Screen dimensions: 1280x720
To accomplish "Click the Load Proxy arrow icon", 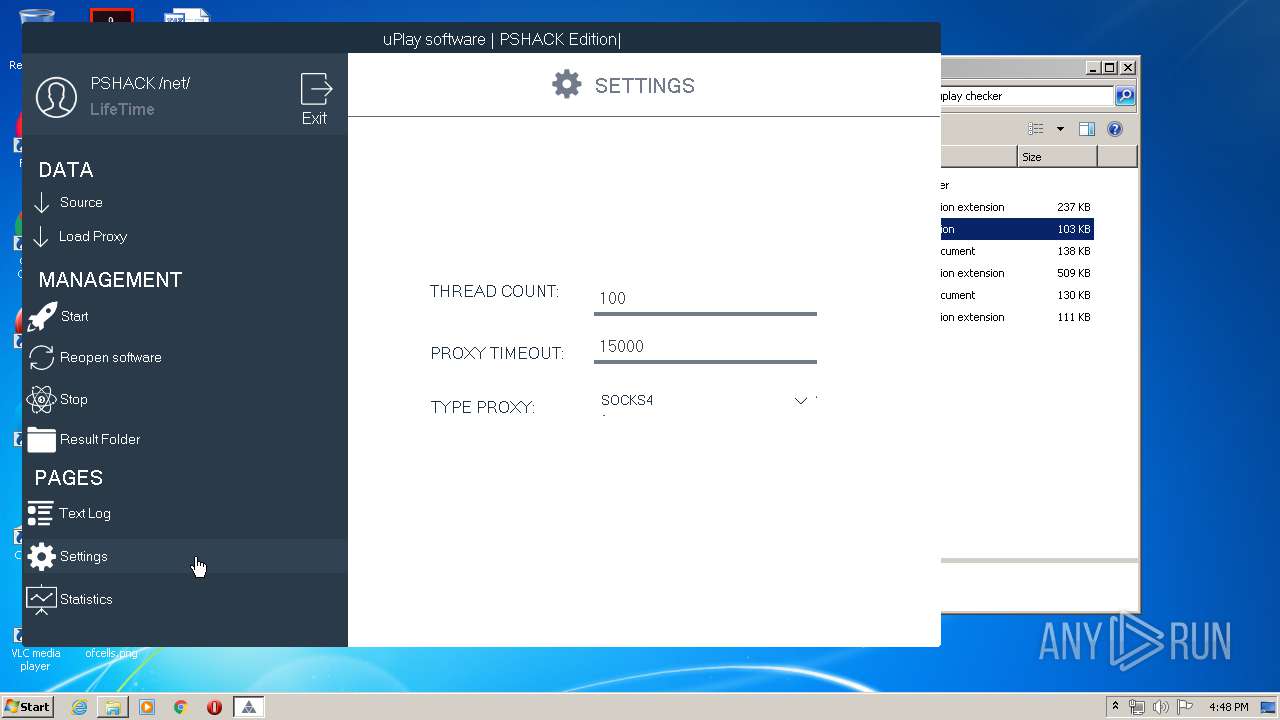I will click(41, 237).
